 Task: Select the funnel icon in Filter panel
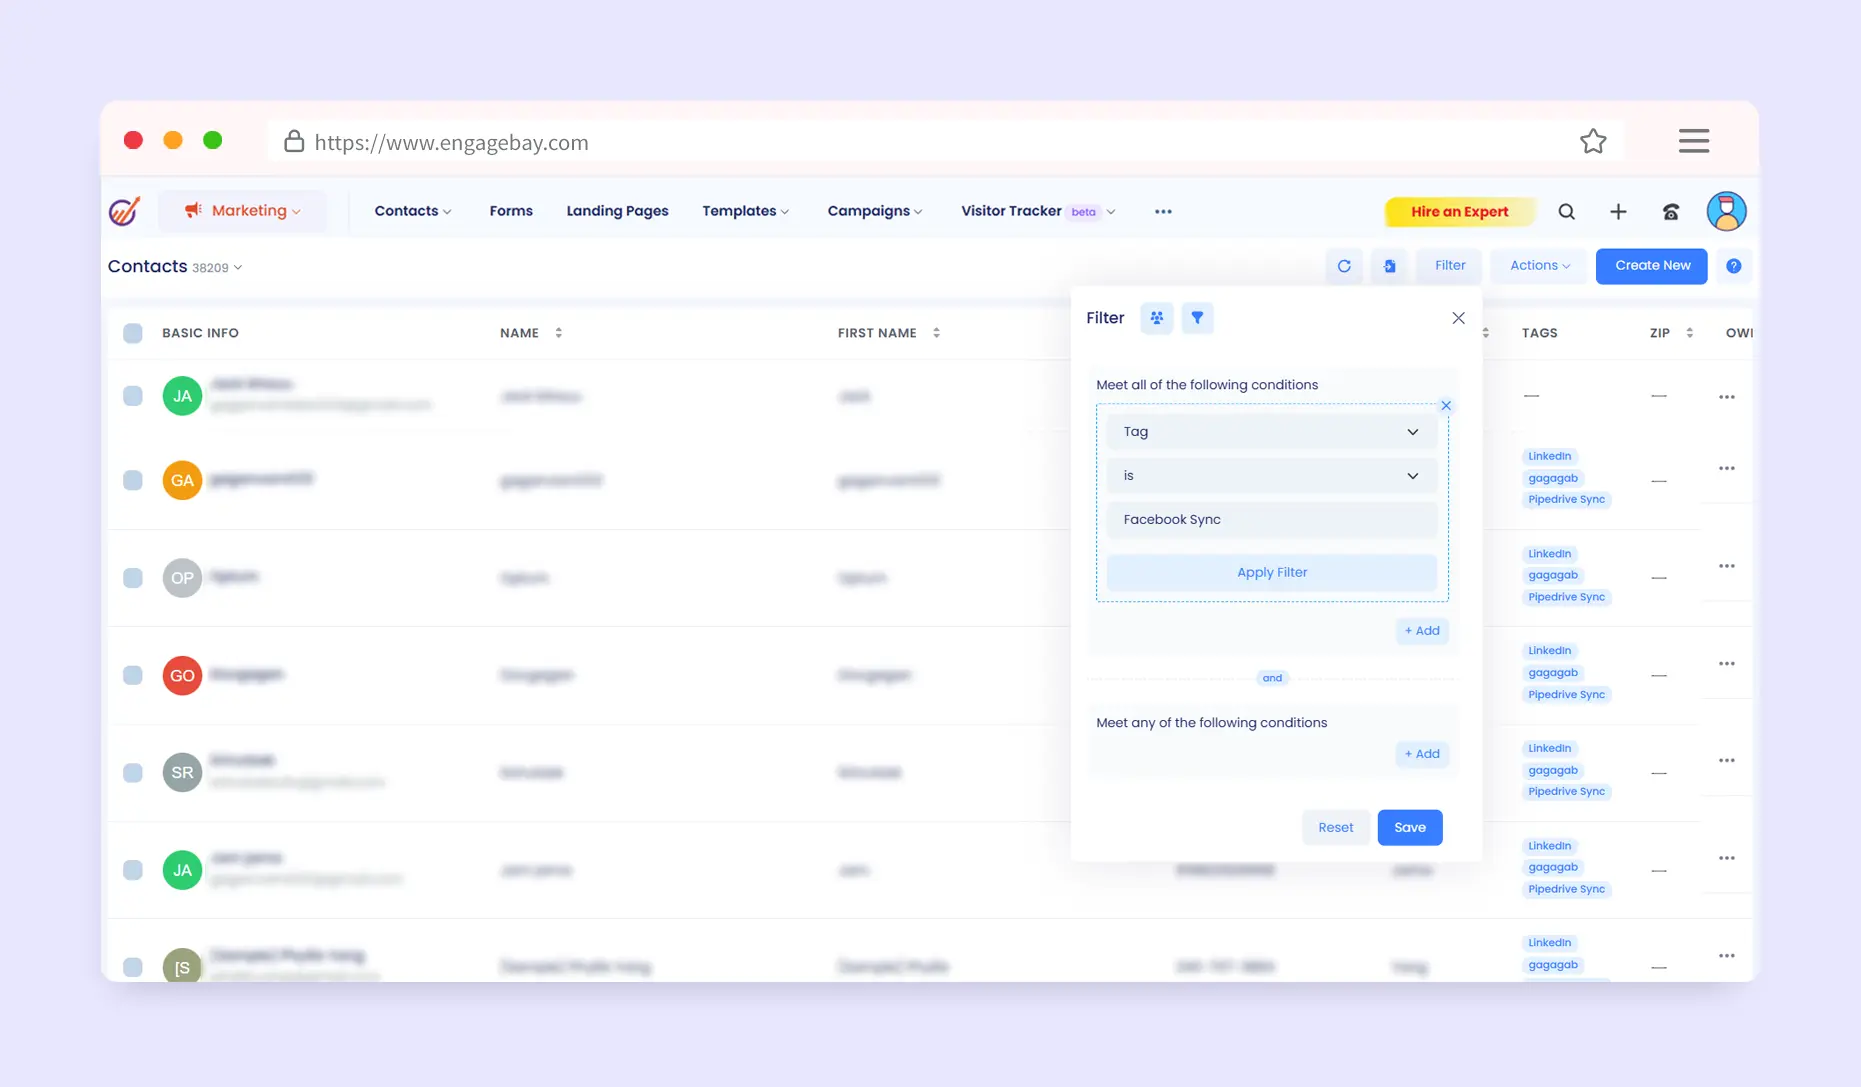pyautogui.click(x=1197, y=318)
